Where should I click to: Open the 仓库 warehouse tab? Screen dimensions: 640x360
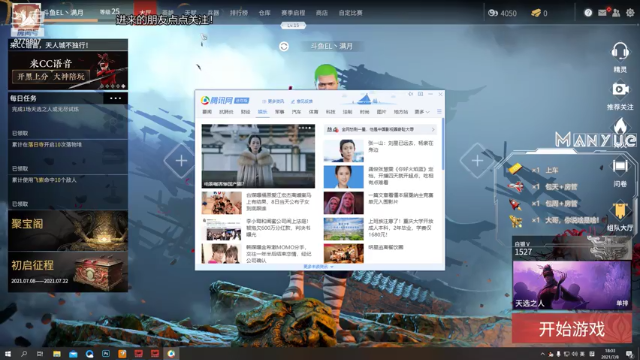click(264, 13)
